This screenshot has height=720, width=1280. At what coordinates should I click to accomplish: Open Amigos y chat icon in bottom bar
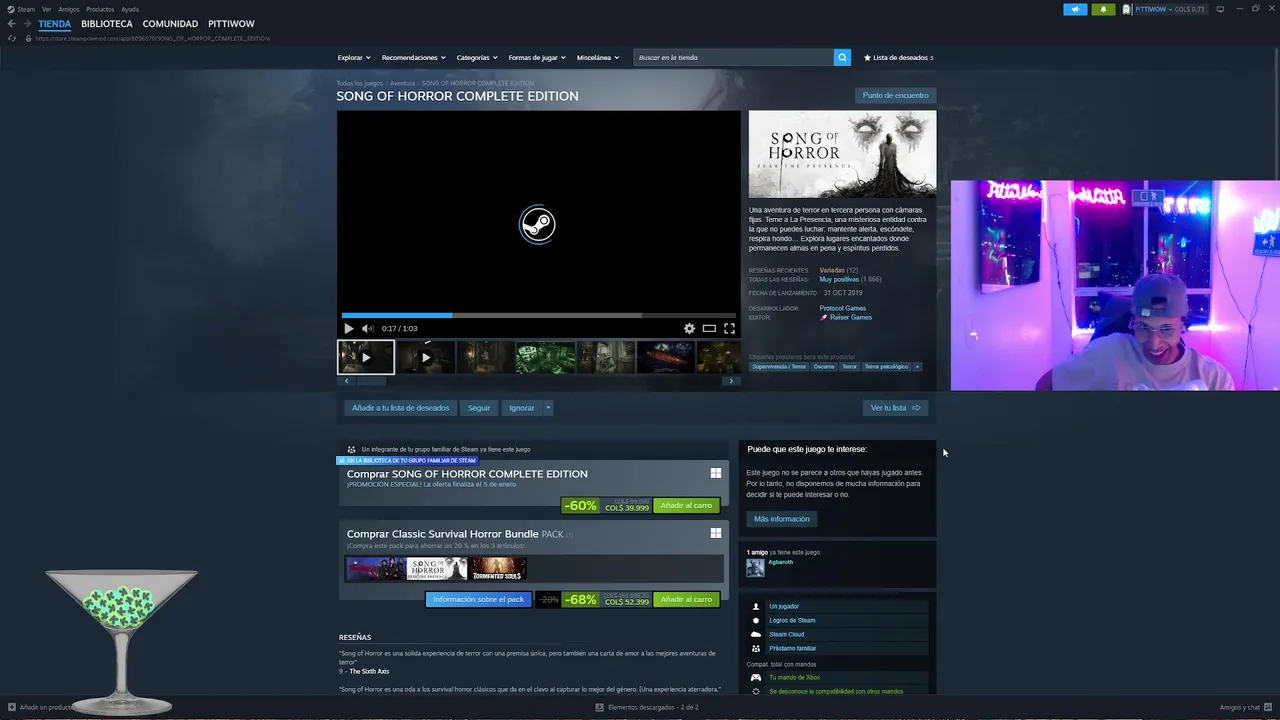[x=1270, y=707]
